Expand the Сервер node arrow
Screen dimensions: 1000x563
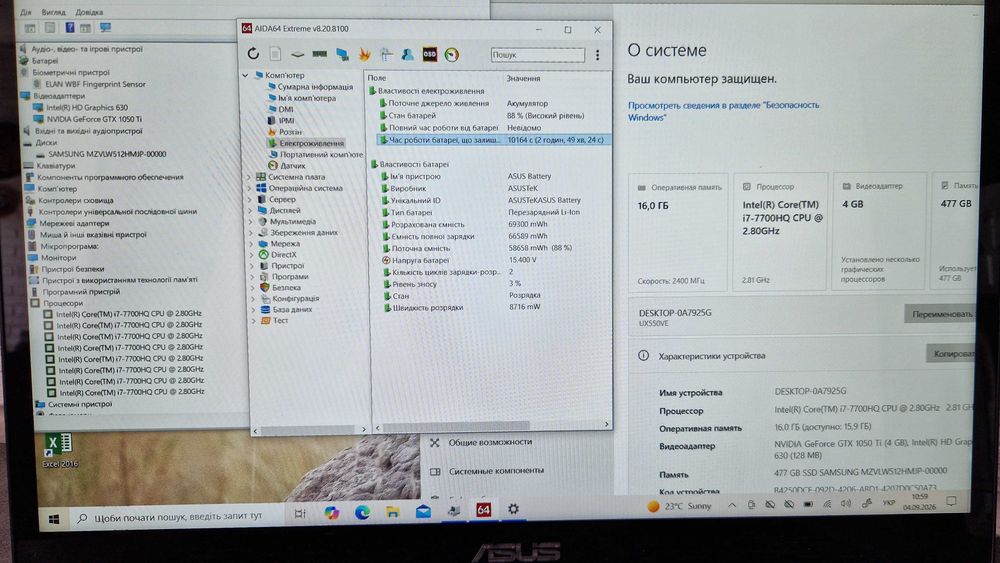[x=250, y=199]
